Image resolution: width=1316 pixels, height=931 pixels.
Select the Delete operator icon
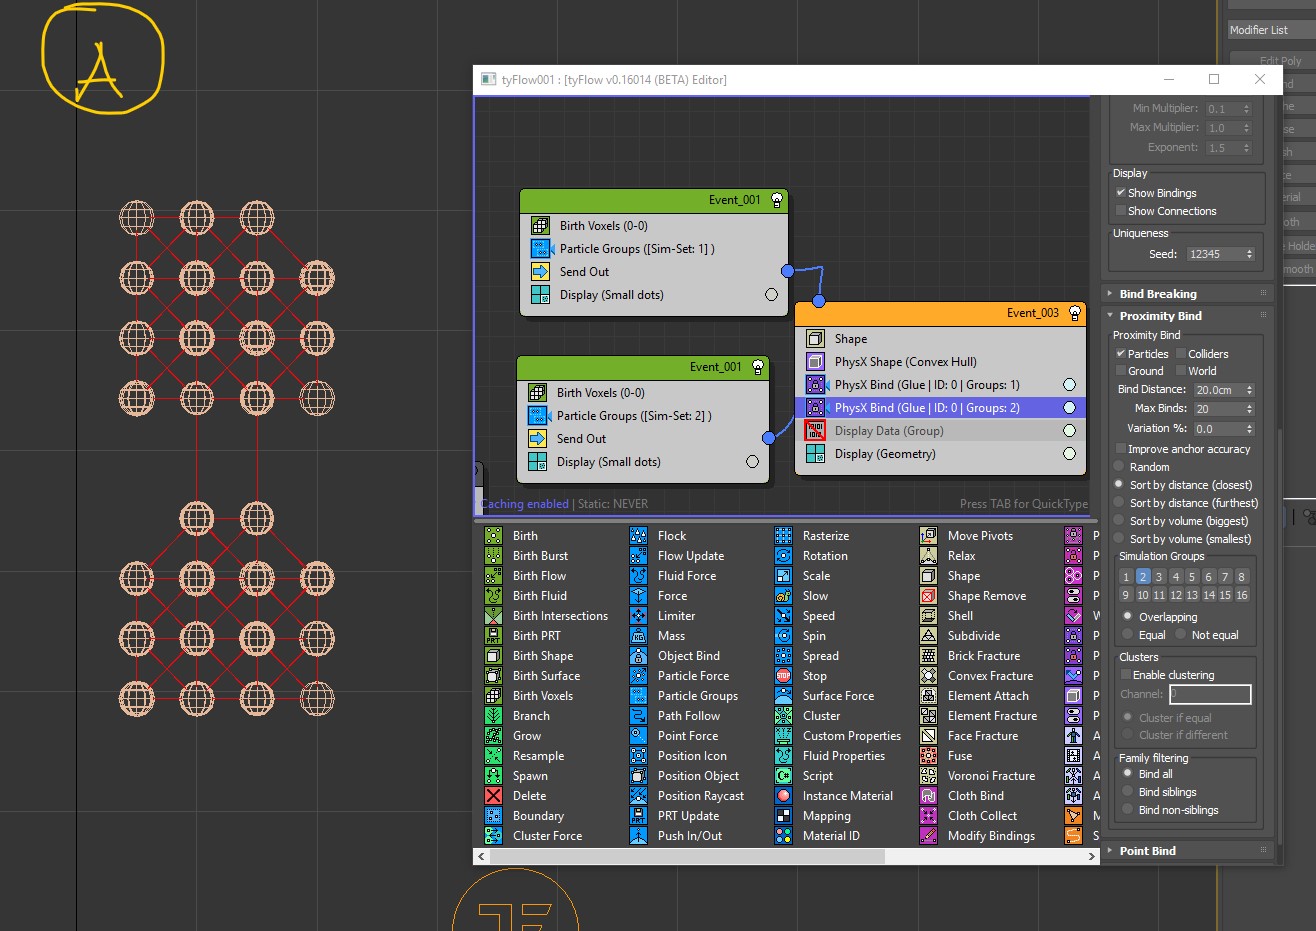click(493, 796)
